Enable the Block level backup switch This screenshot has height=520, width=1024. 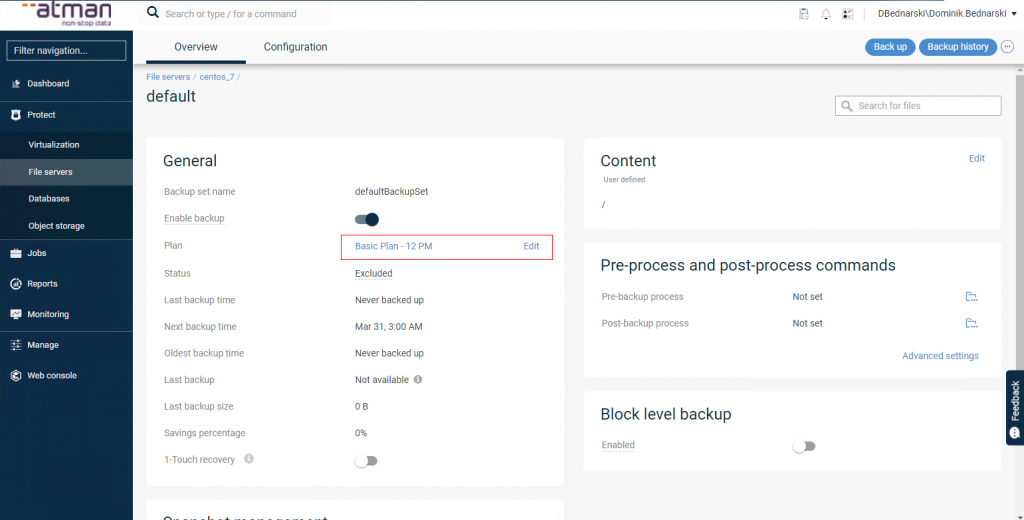tap(804, 446)
